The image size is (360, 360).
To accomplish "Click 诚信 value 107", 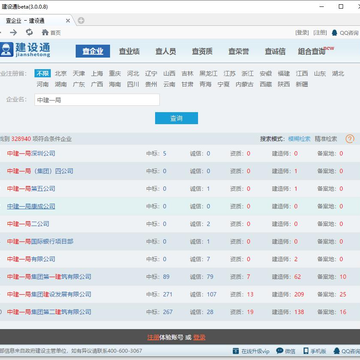I will [x=211, y=294].
